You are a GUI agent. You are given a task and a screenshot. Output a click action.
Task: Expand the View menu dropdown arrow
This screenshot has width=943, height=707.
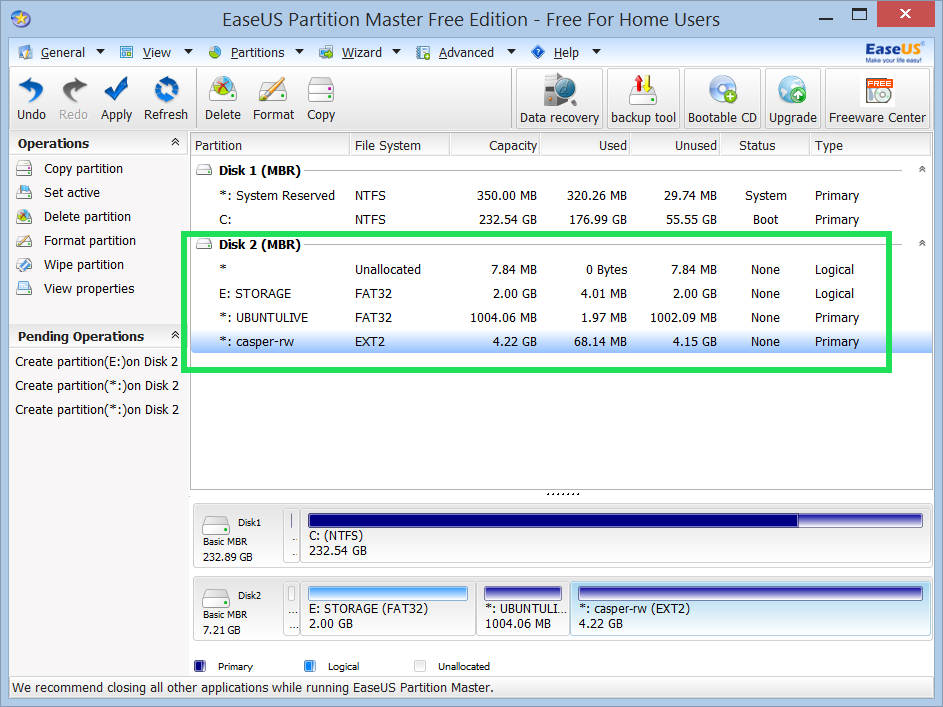(188, 52)
